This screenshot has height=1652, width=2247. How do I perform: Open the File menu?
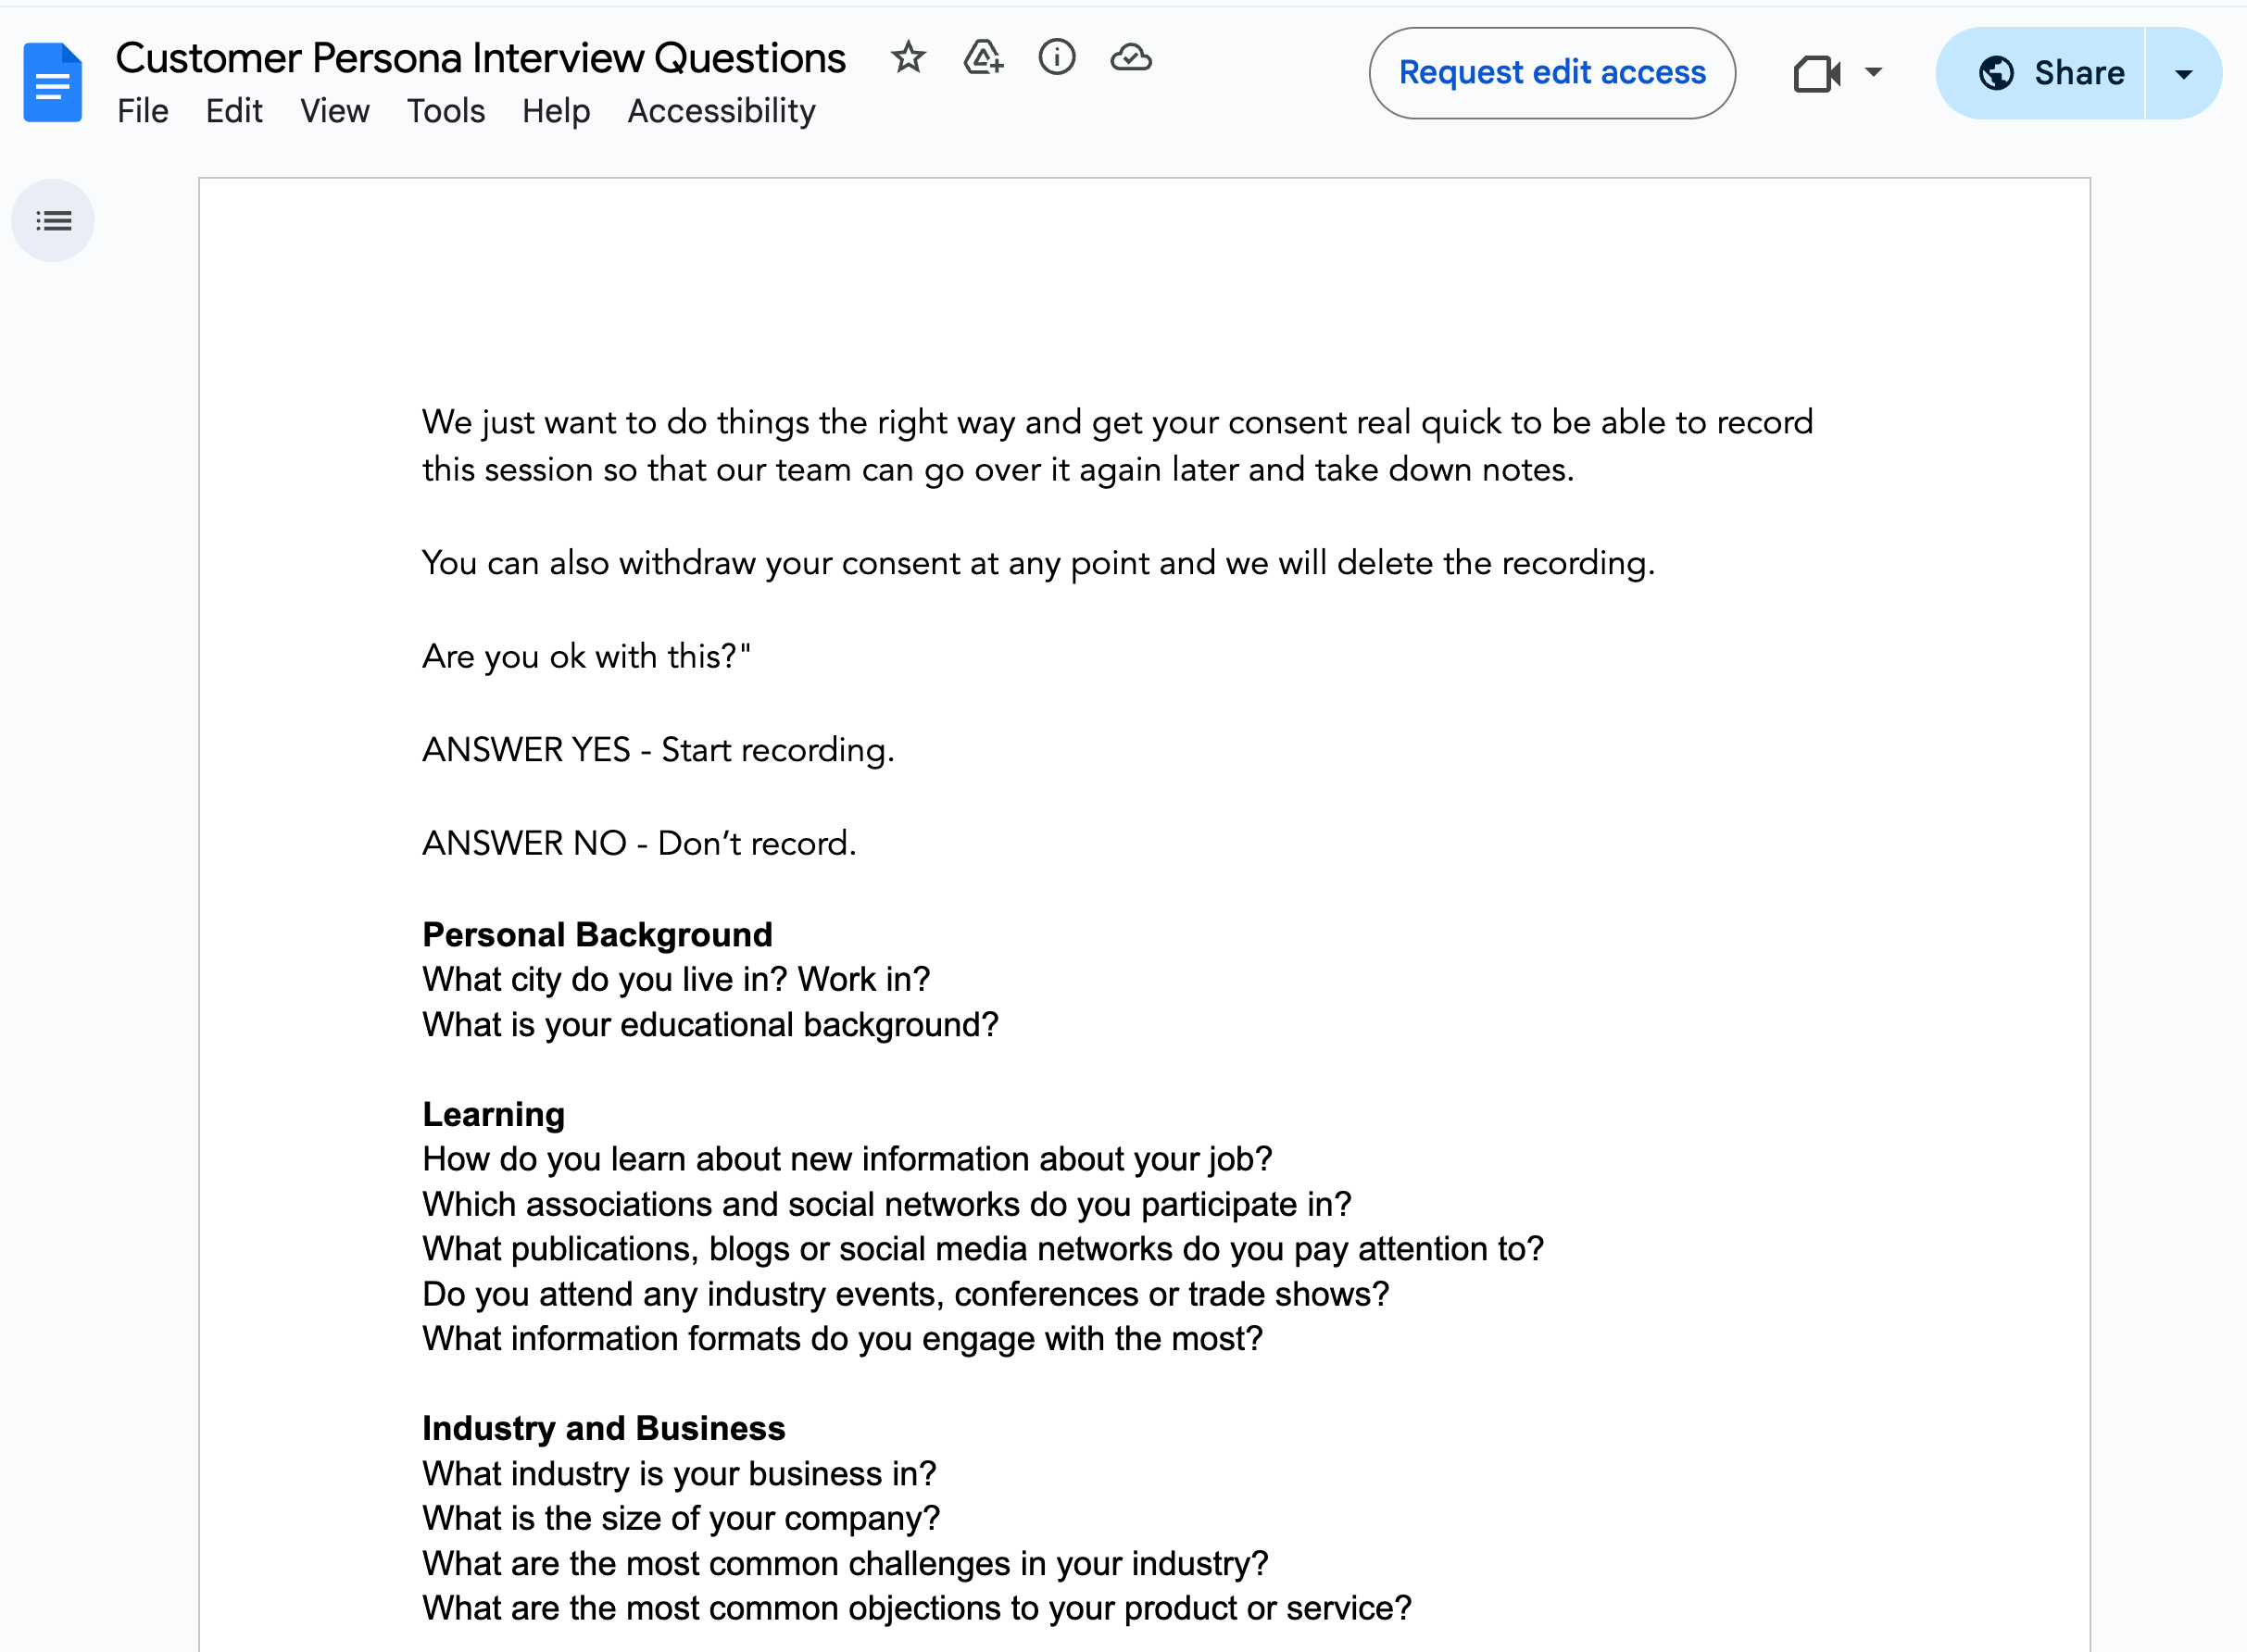(142, 111)
